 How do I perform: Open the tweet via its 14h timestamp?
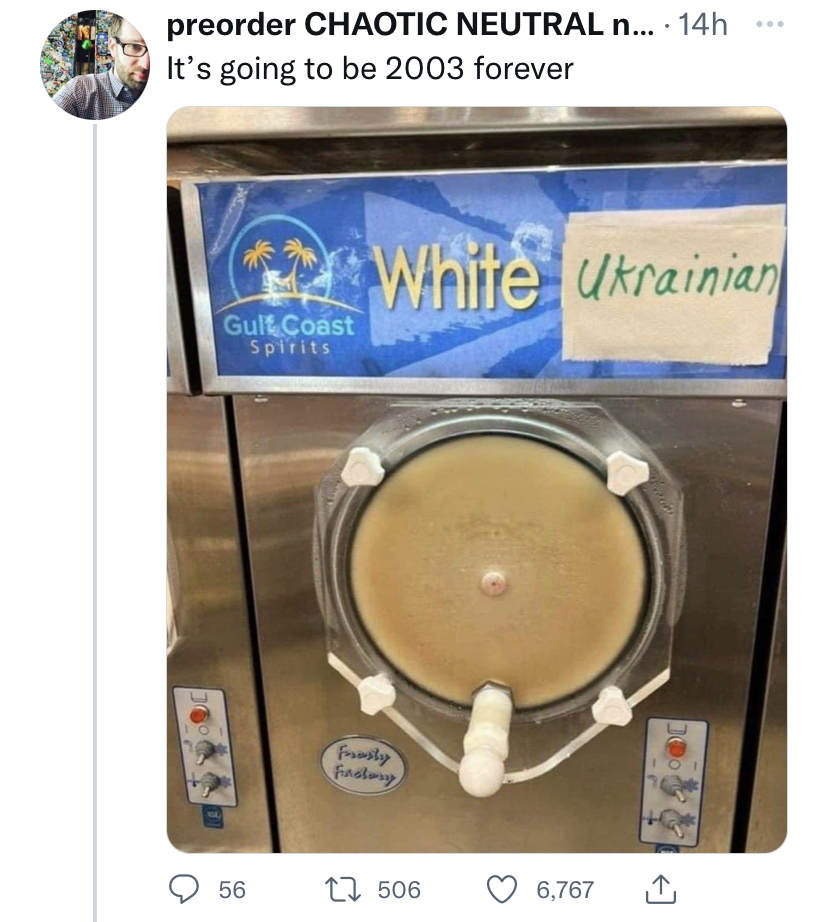(703, 25)
